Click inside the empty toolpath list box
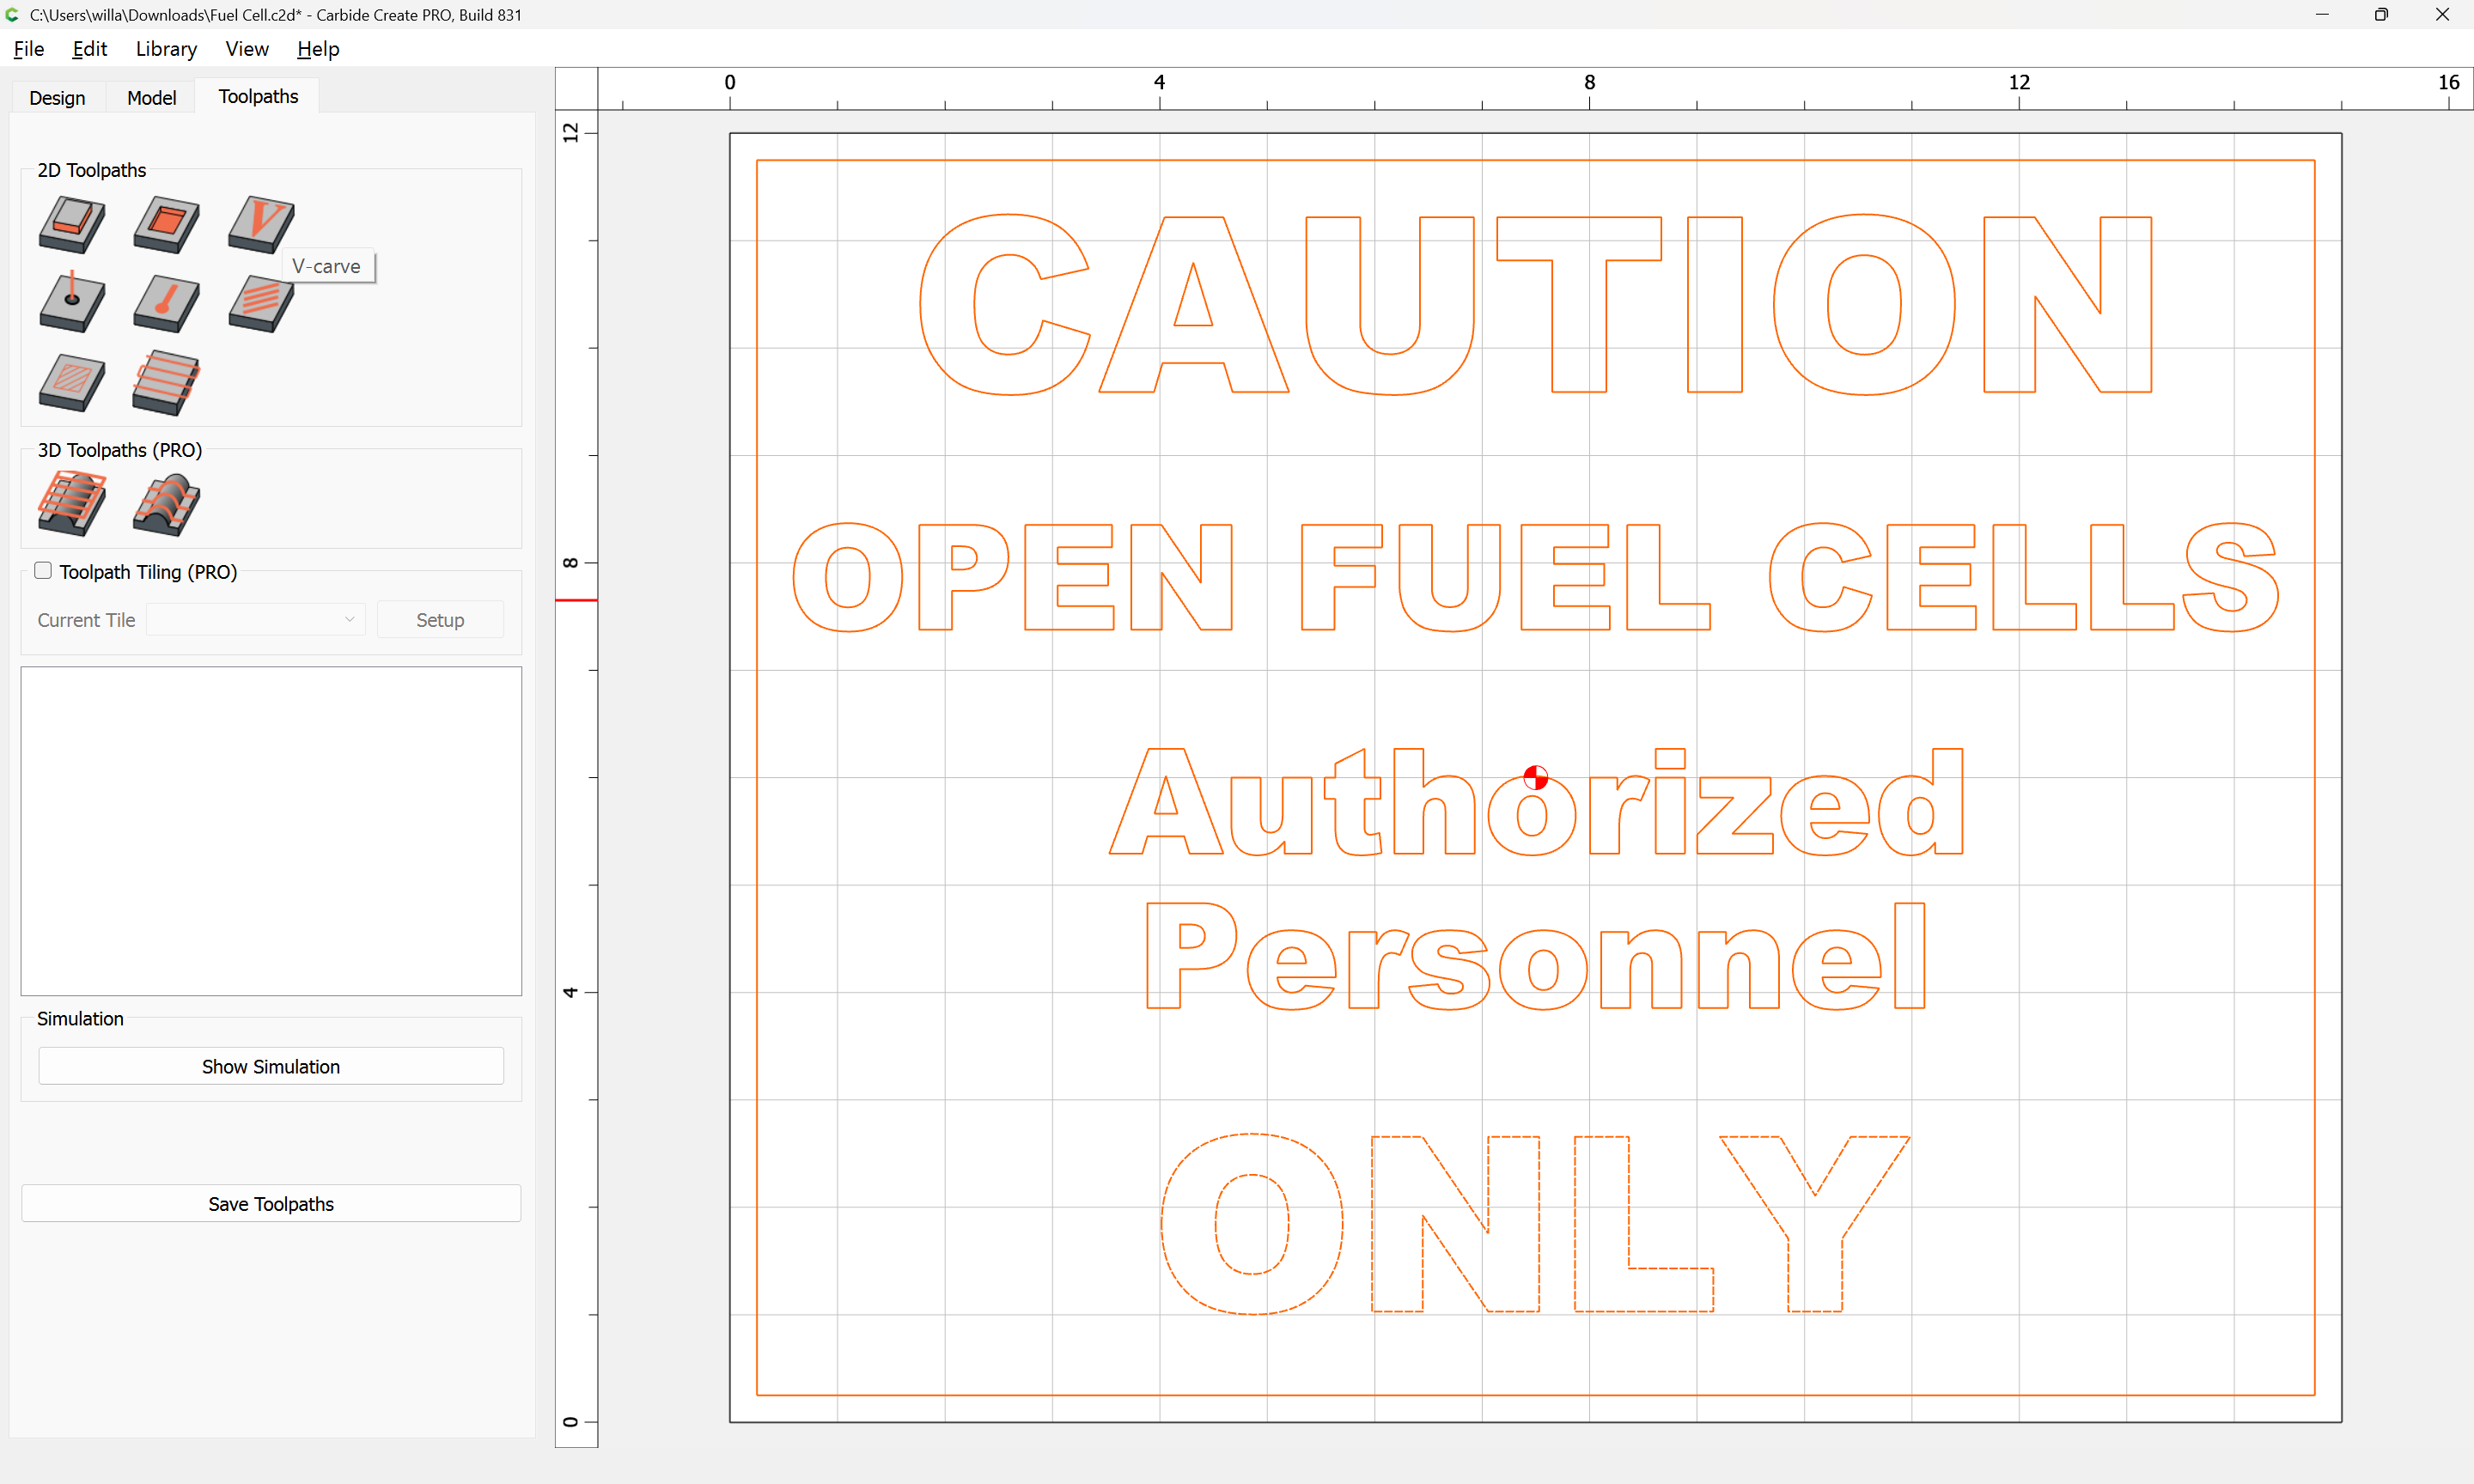2474x1484 pixels. click(x=271, y=830)
